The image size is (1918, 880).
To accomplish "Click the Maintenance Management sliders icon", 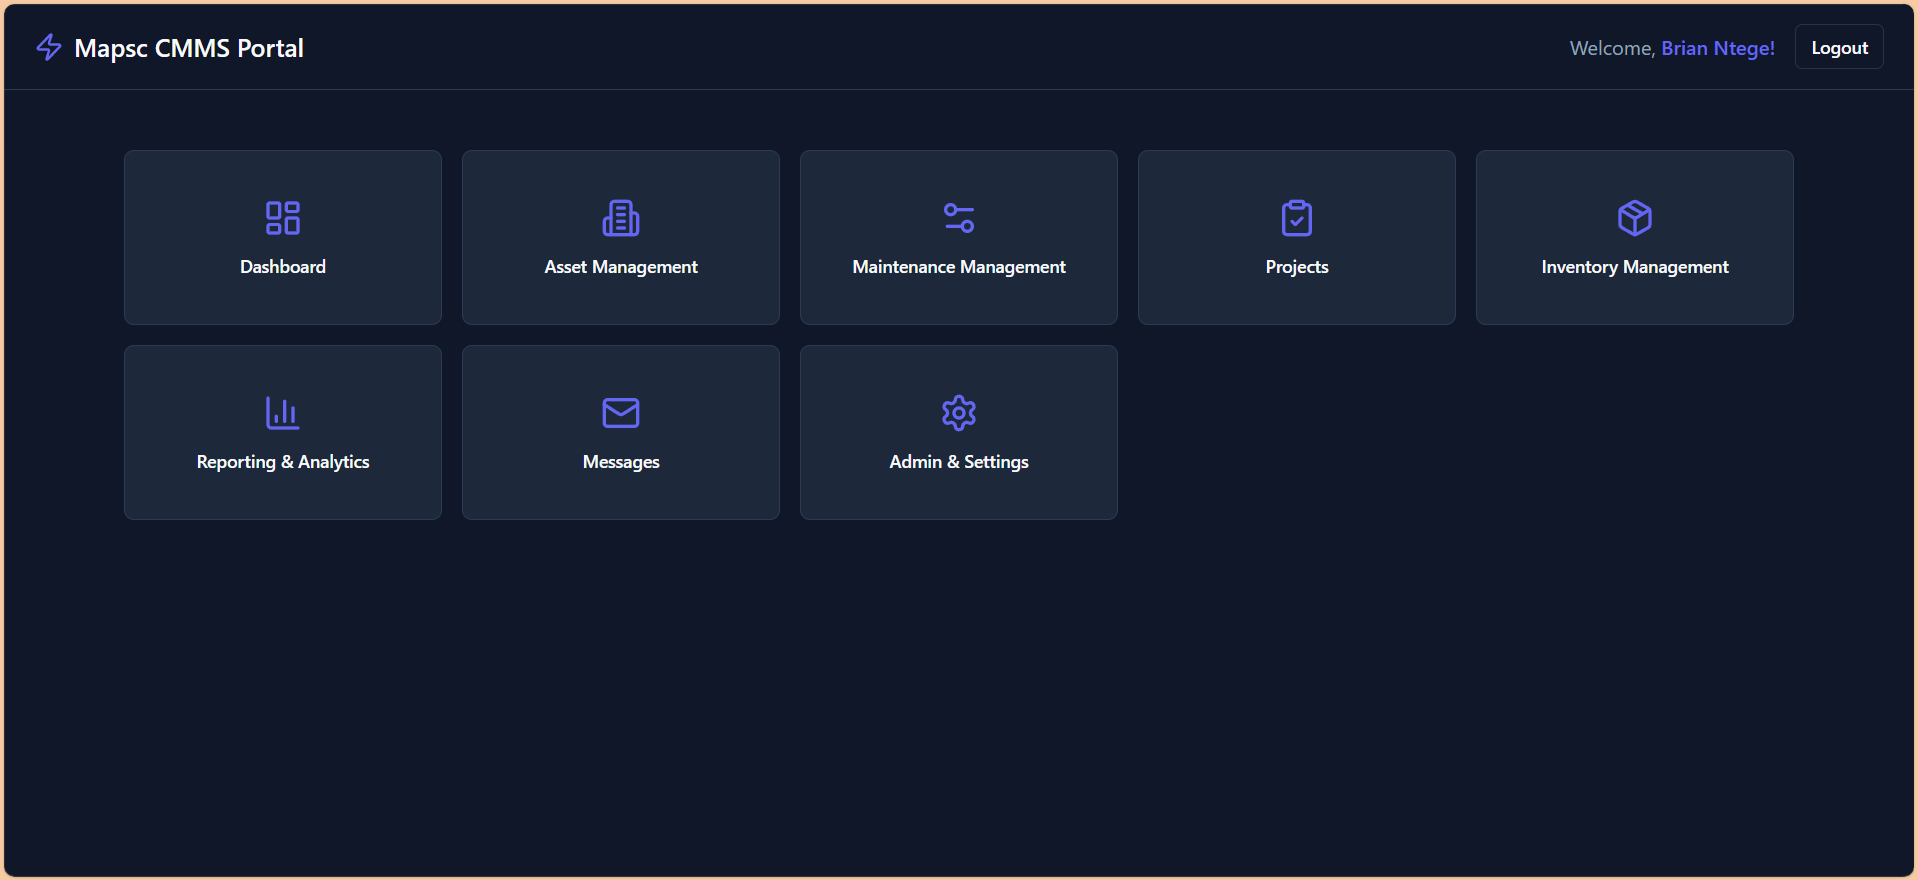I will point(959,218).
